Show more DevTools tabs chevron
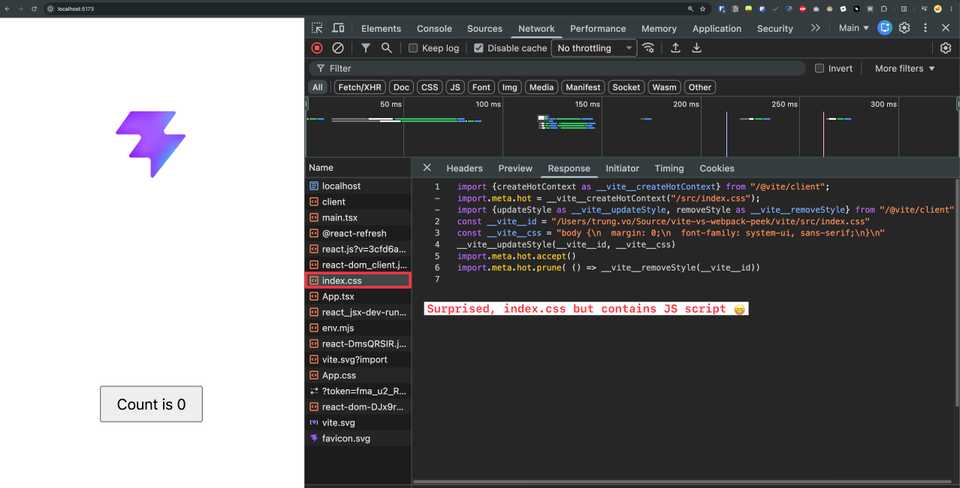 816,28
